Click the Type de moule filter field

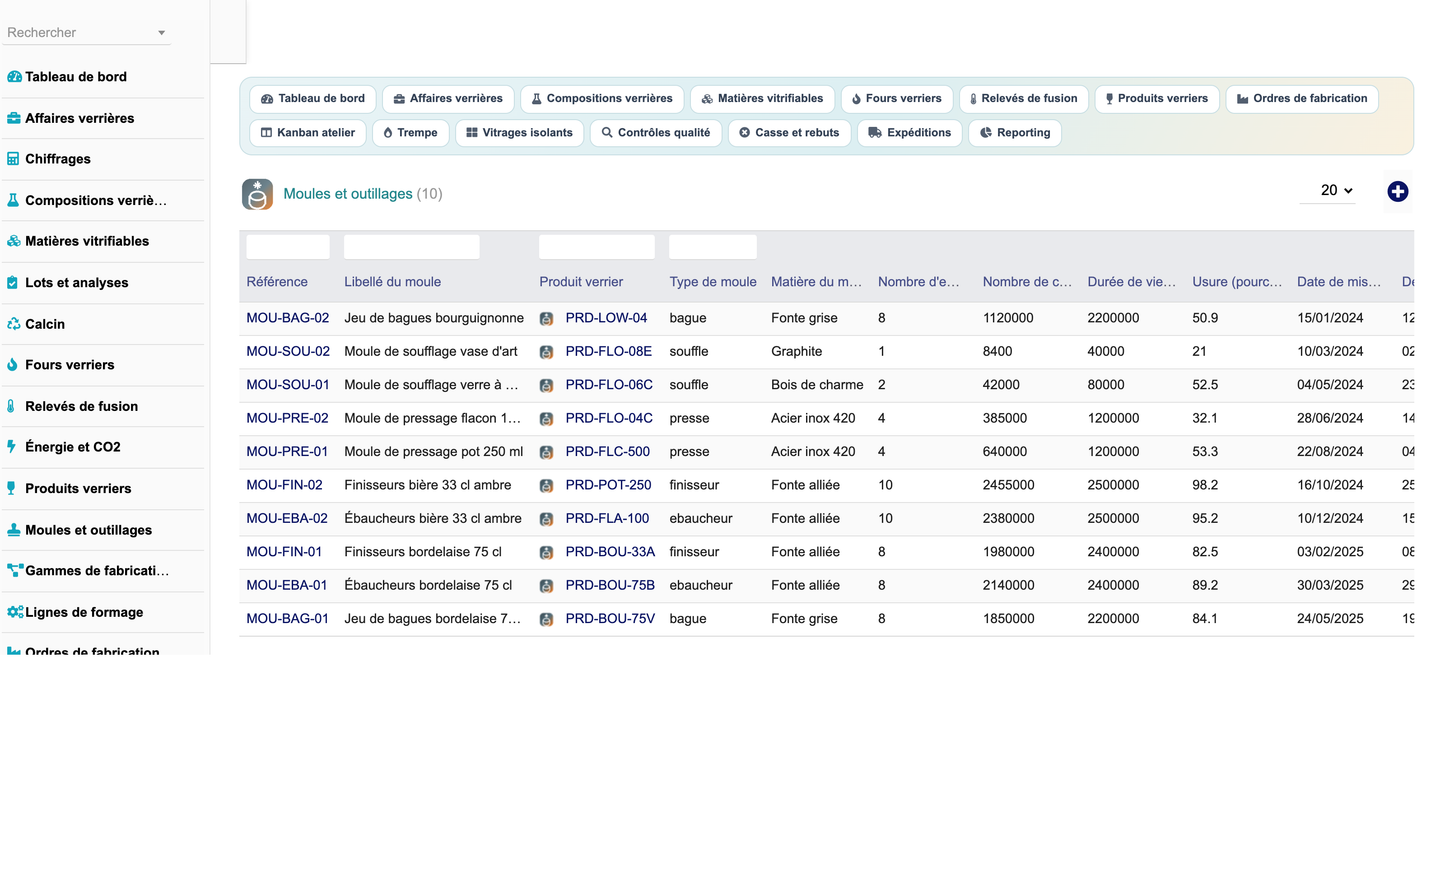[713, 247]
